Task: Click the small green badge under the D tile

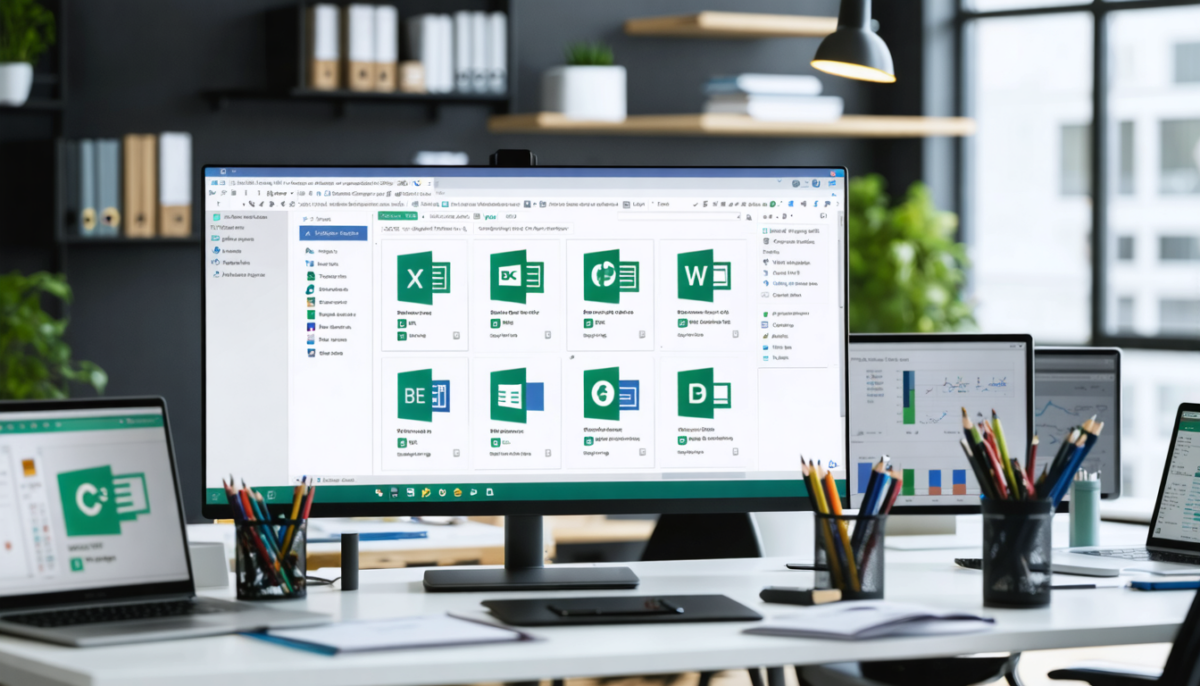Action: (x=682, y=440)
